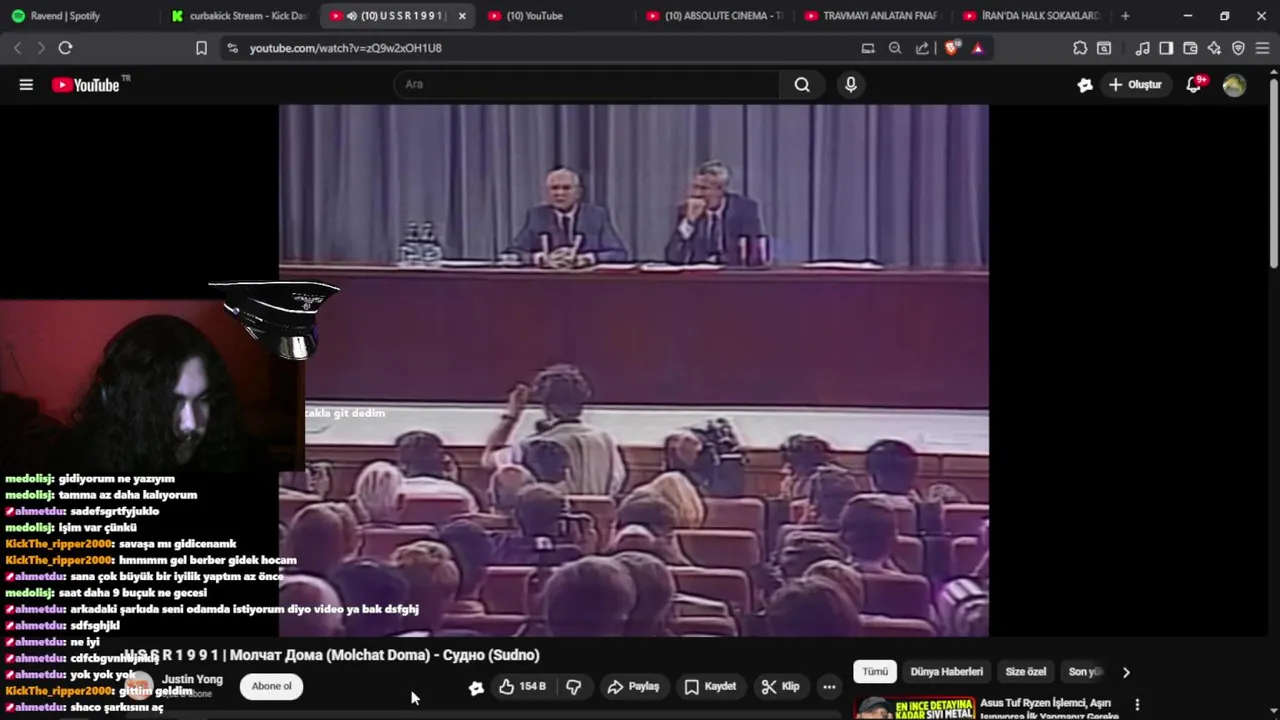Share this page via address bar icon
The width and height of the screenshot is (1280, 720).
point(922,48)
